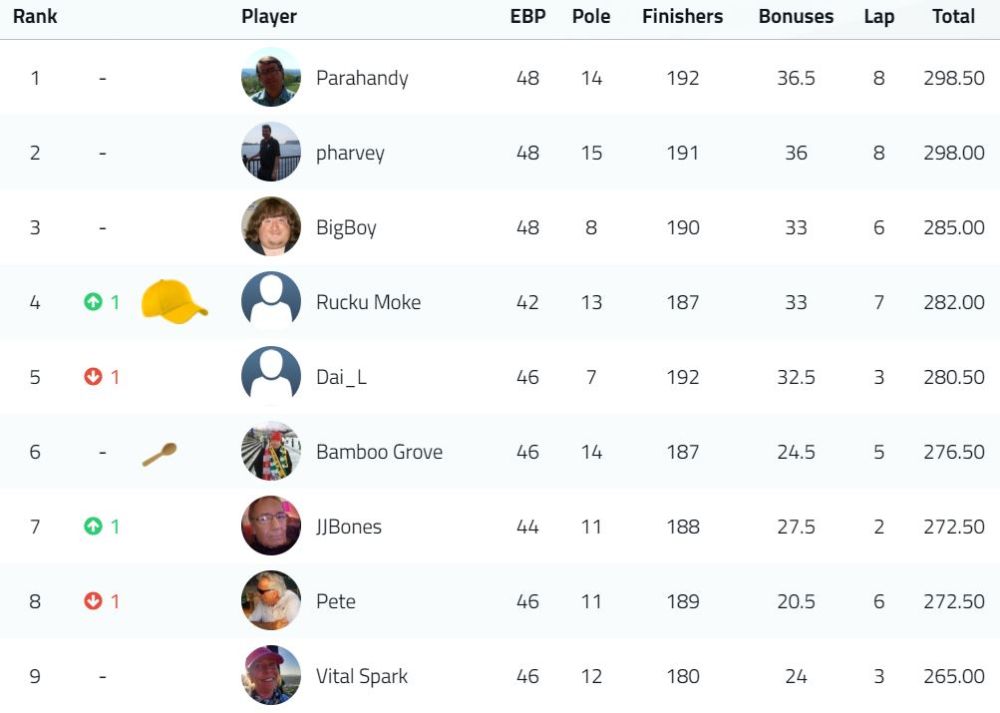This screenshot has width=1000, height=713.
Task: Click the yellow cap icon beside Rucku Moke
Action: coord(174,301)
